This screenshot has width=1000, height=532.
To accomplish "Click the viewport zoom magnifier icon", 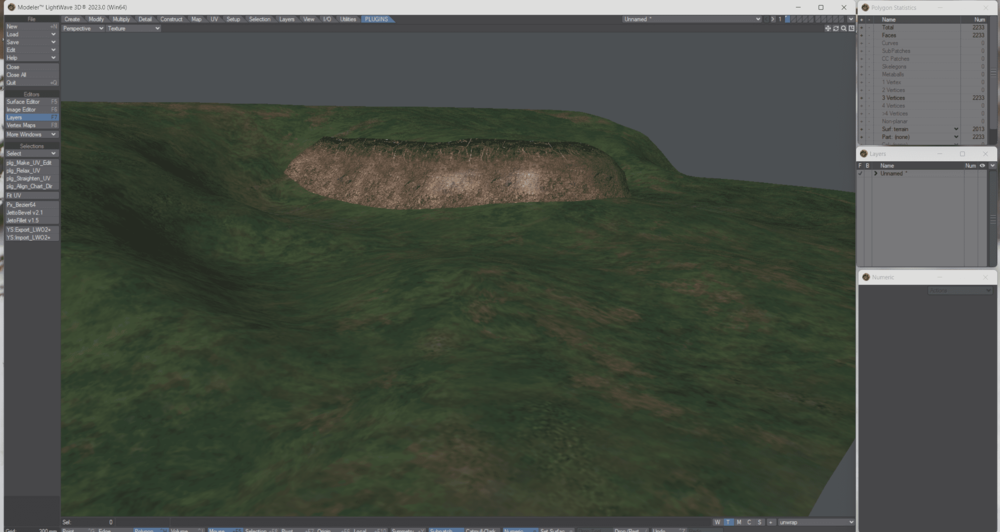I will point(842,28).
